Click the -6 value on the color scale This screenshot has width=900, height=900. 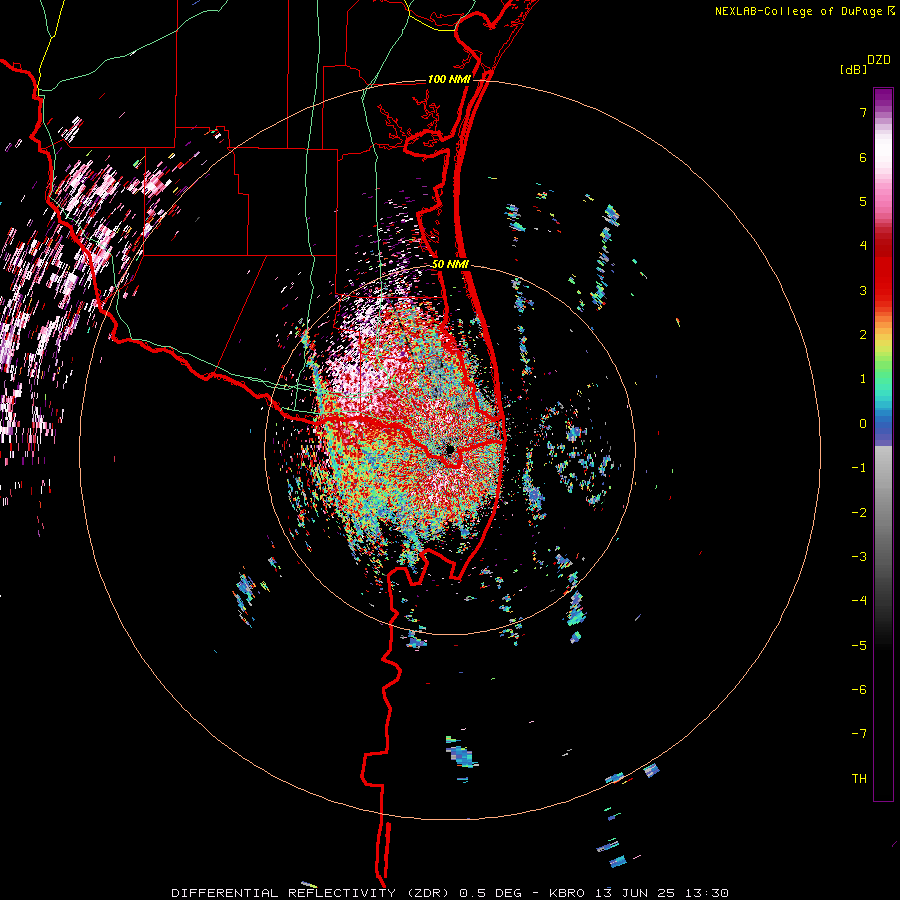coord(859,690)
